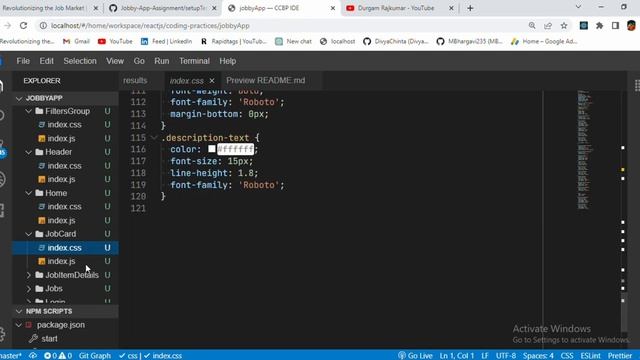Open the Rapidtags bookmark

click(234, 41)
